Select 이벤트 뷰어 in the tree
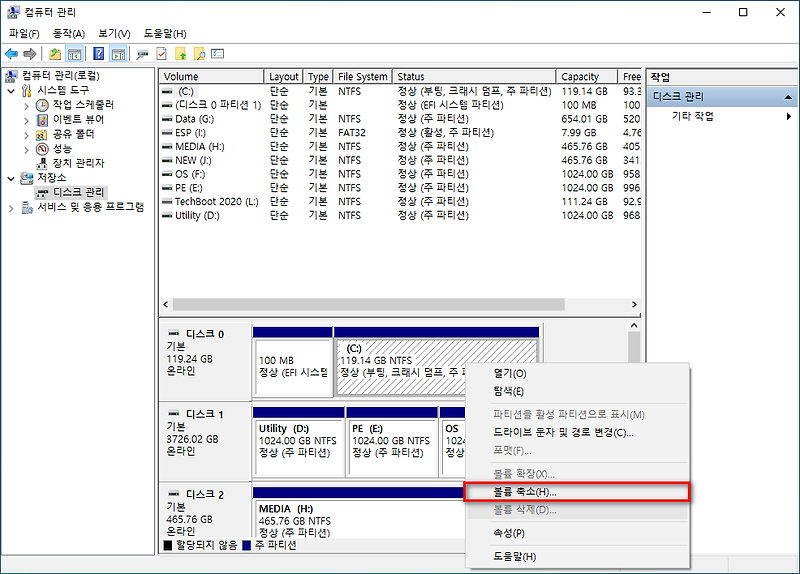This screenshot has height=574, width=800. click(x=78, y=119)
